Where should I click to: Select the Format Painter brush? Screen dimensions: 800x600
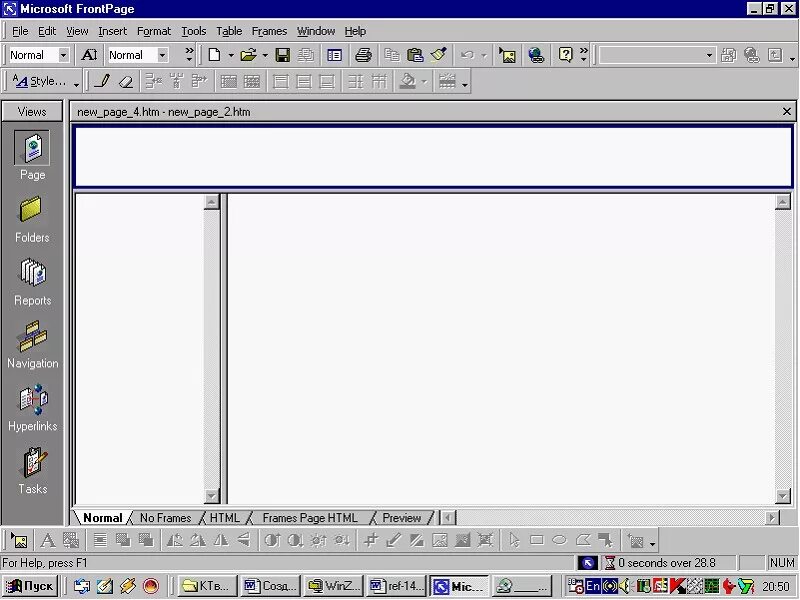pos(439,55)
